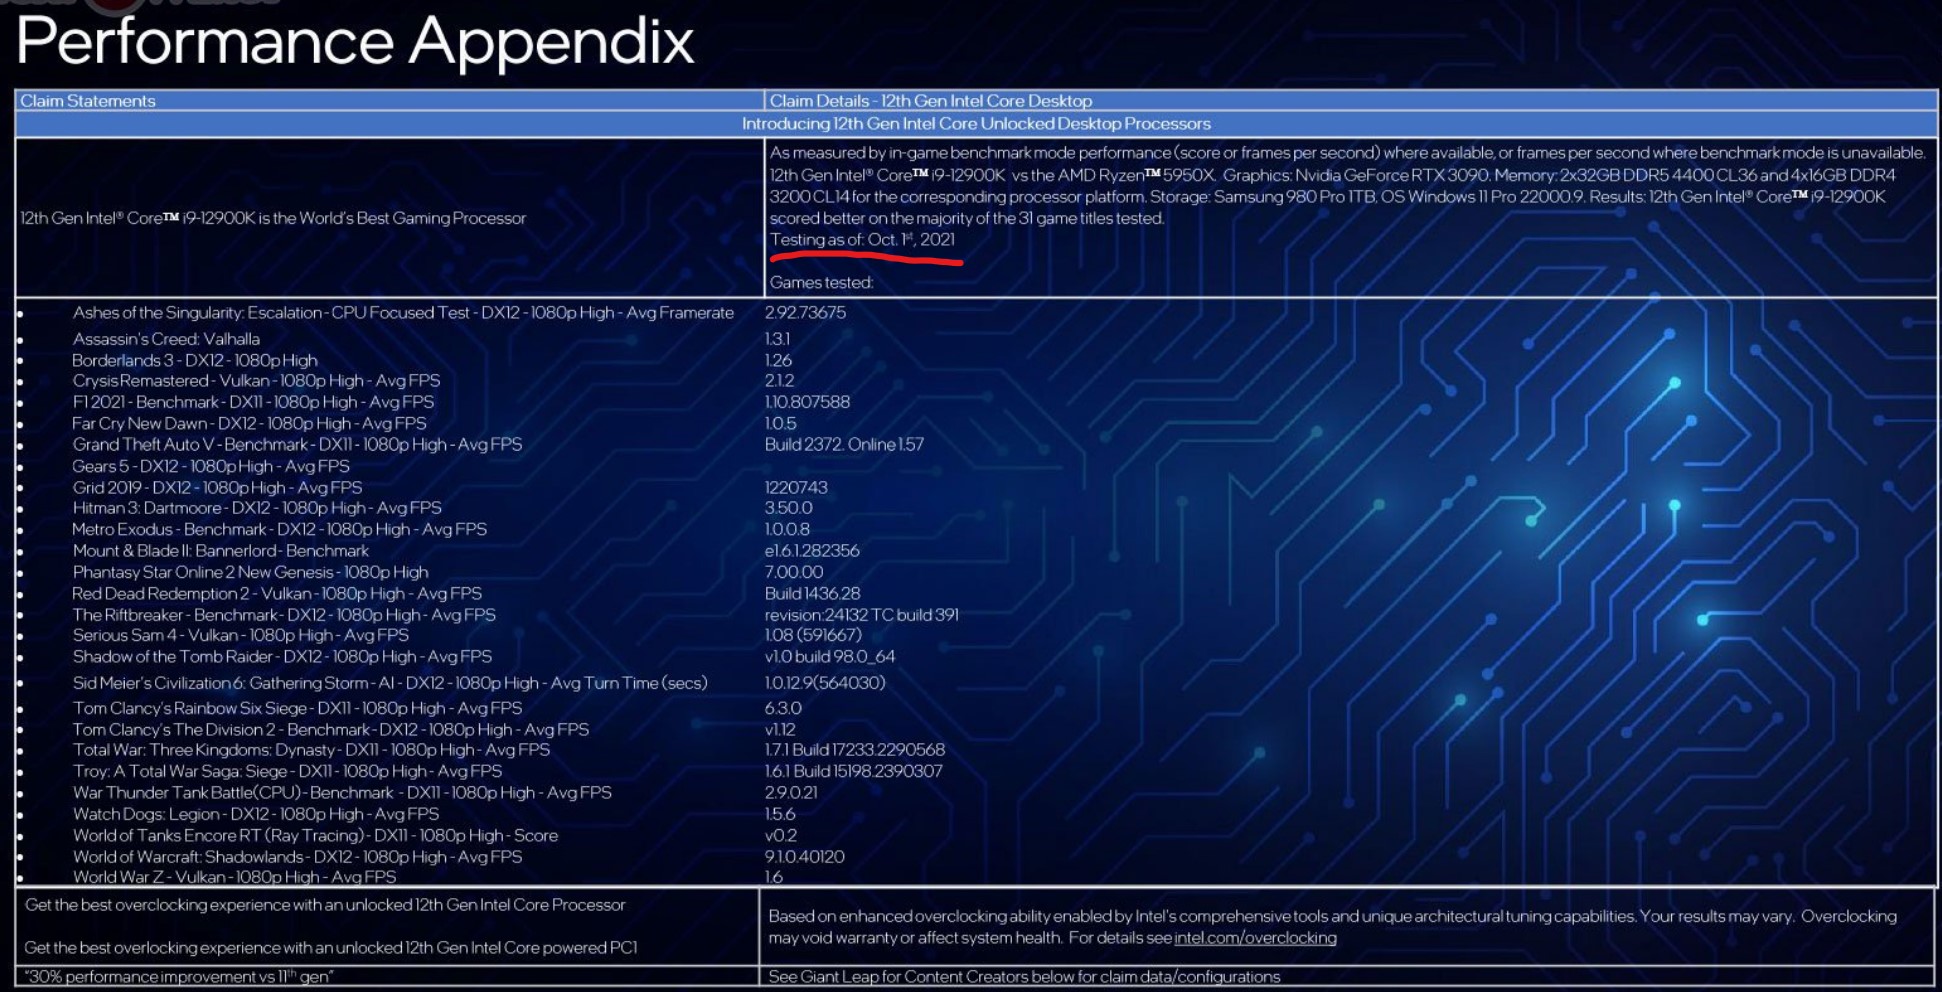The height and width of the screenshot is (992, 1942).
Task: Select the World War Z - Vulkan row
Action: pos(234,877)
